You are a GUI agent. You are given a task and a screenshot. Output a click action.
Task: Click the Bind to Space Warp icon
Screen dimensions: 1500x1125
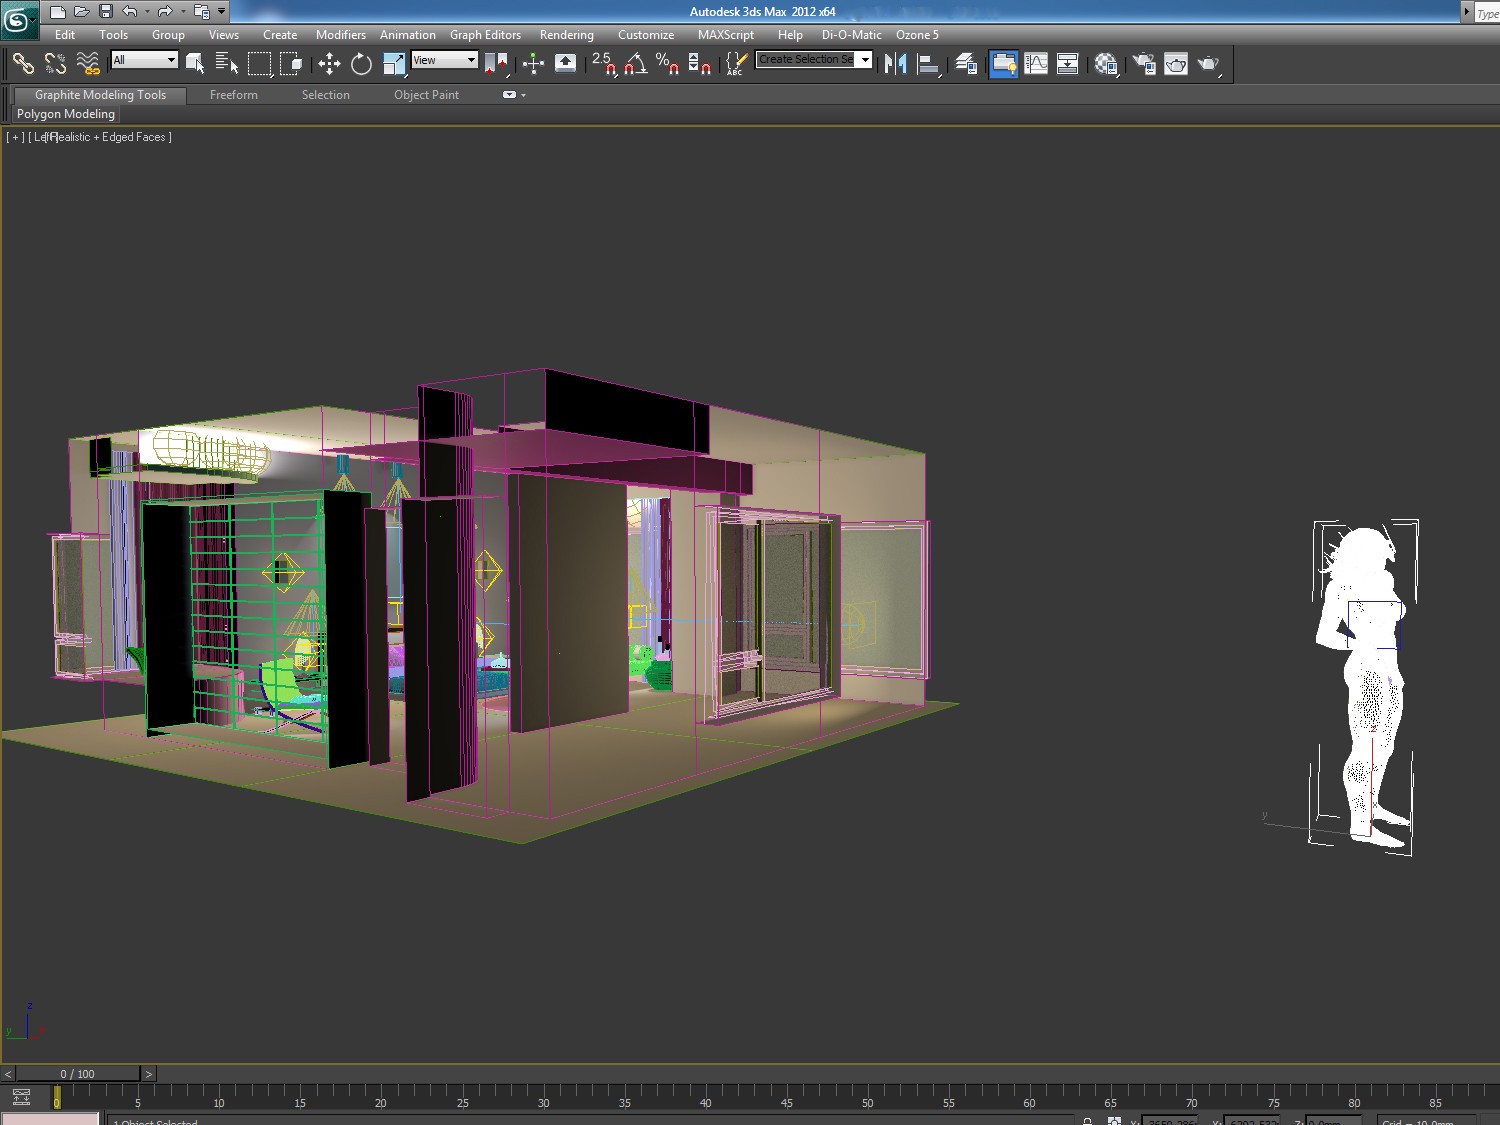88,64
